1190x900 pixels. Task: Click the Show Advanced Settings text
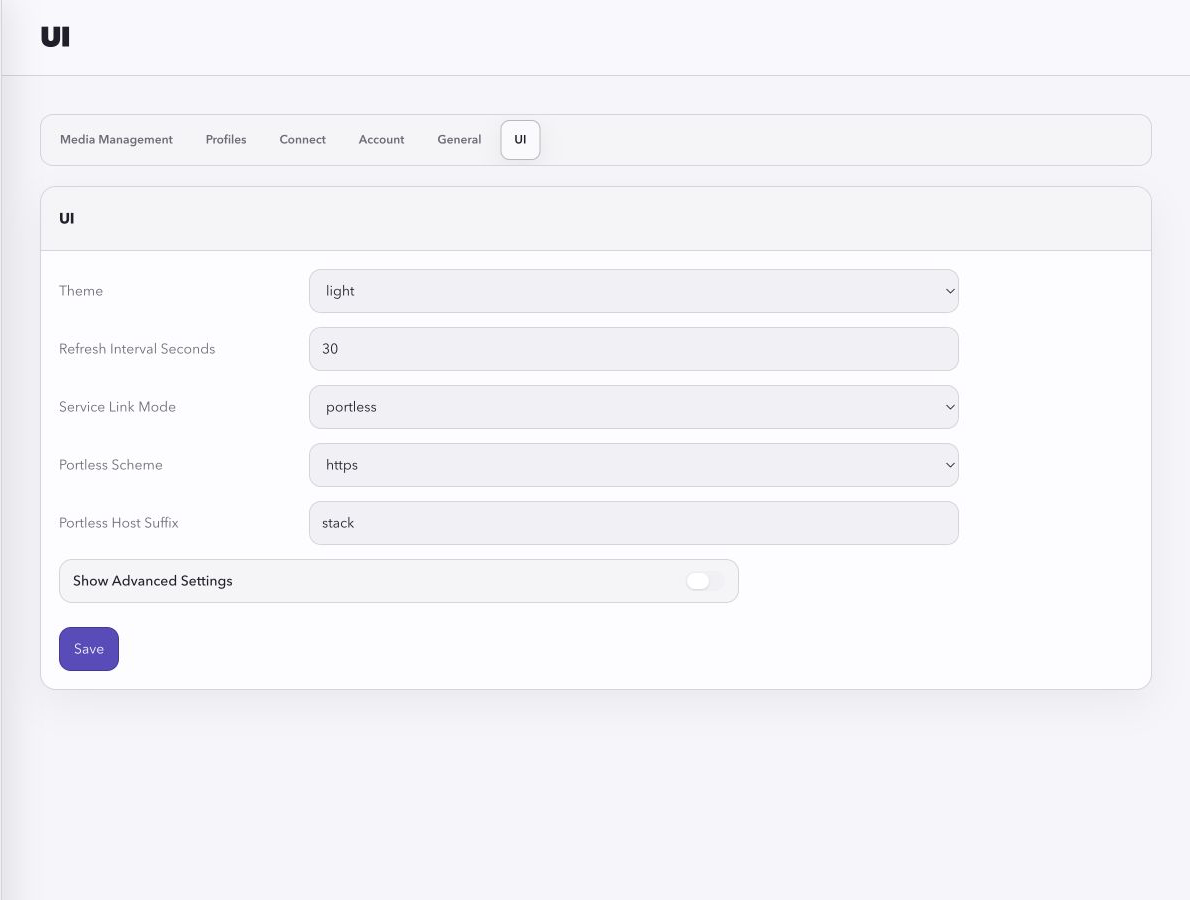[x=153, y=581]
